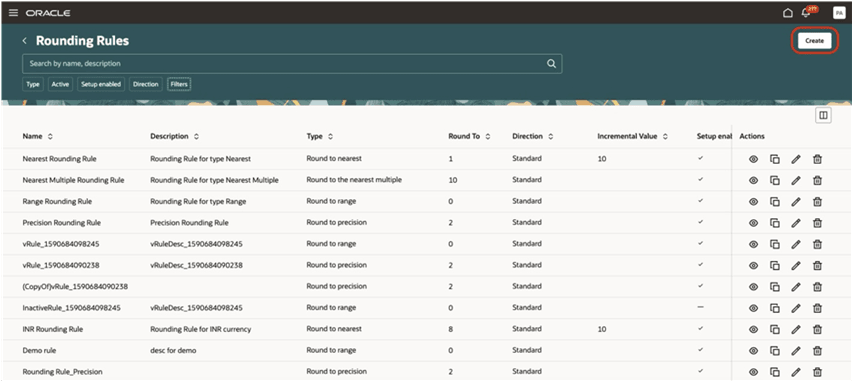This screenshot has height=383, width=854.
Task: Delete the vRule_1590684090238 row
Action: pos(817,265)
